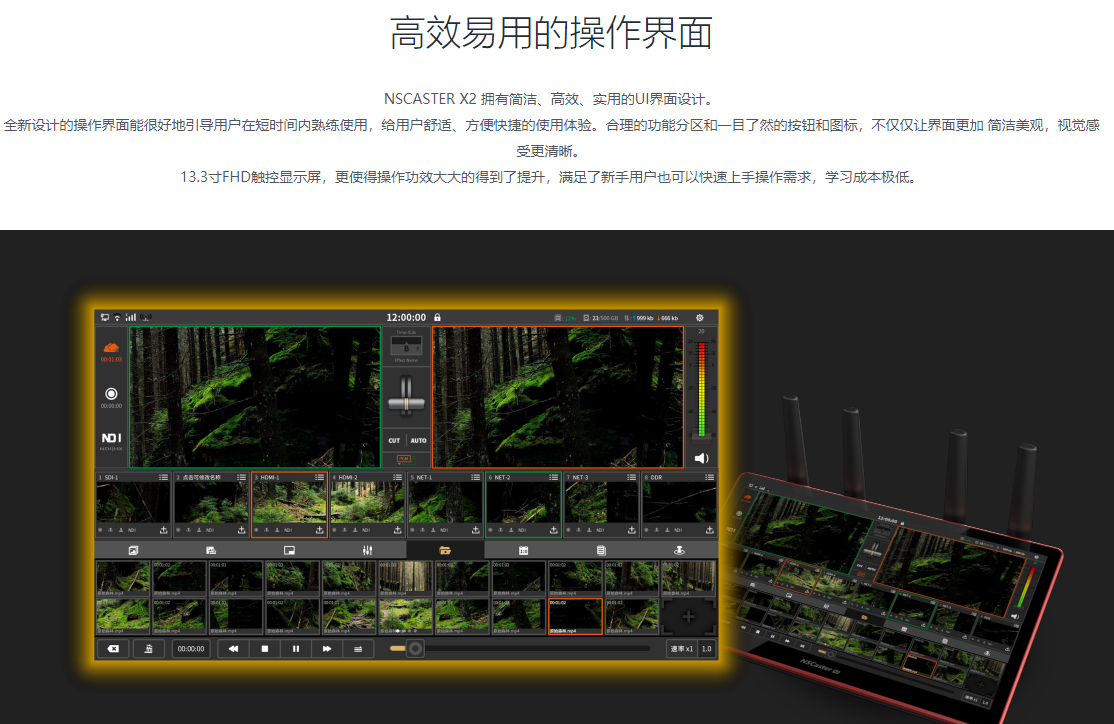Click the backspace delete button in playback bar
Image resolution: width=1114 pixels, height=724 pixels.
[x=113, y=649]
